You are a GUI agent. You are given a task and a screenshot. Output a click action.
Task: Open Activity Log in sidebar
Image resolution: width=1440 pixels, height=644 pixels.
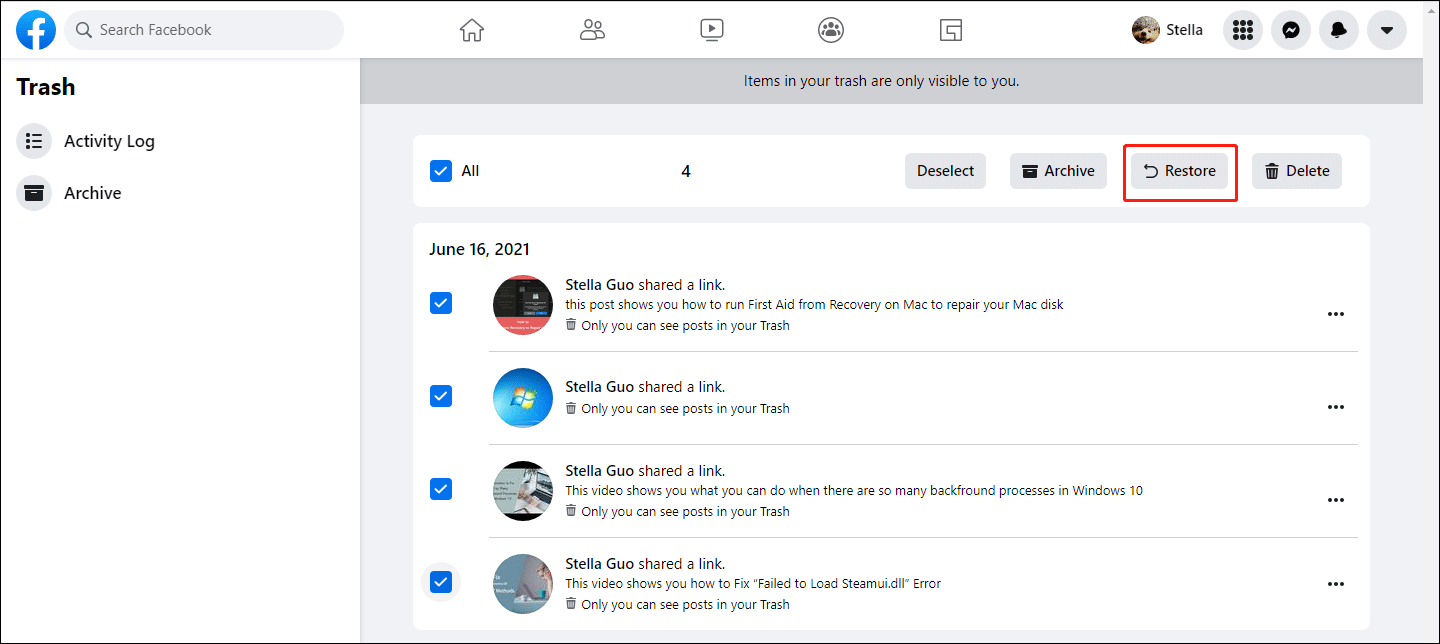(109, 141)
